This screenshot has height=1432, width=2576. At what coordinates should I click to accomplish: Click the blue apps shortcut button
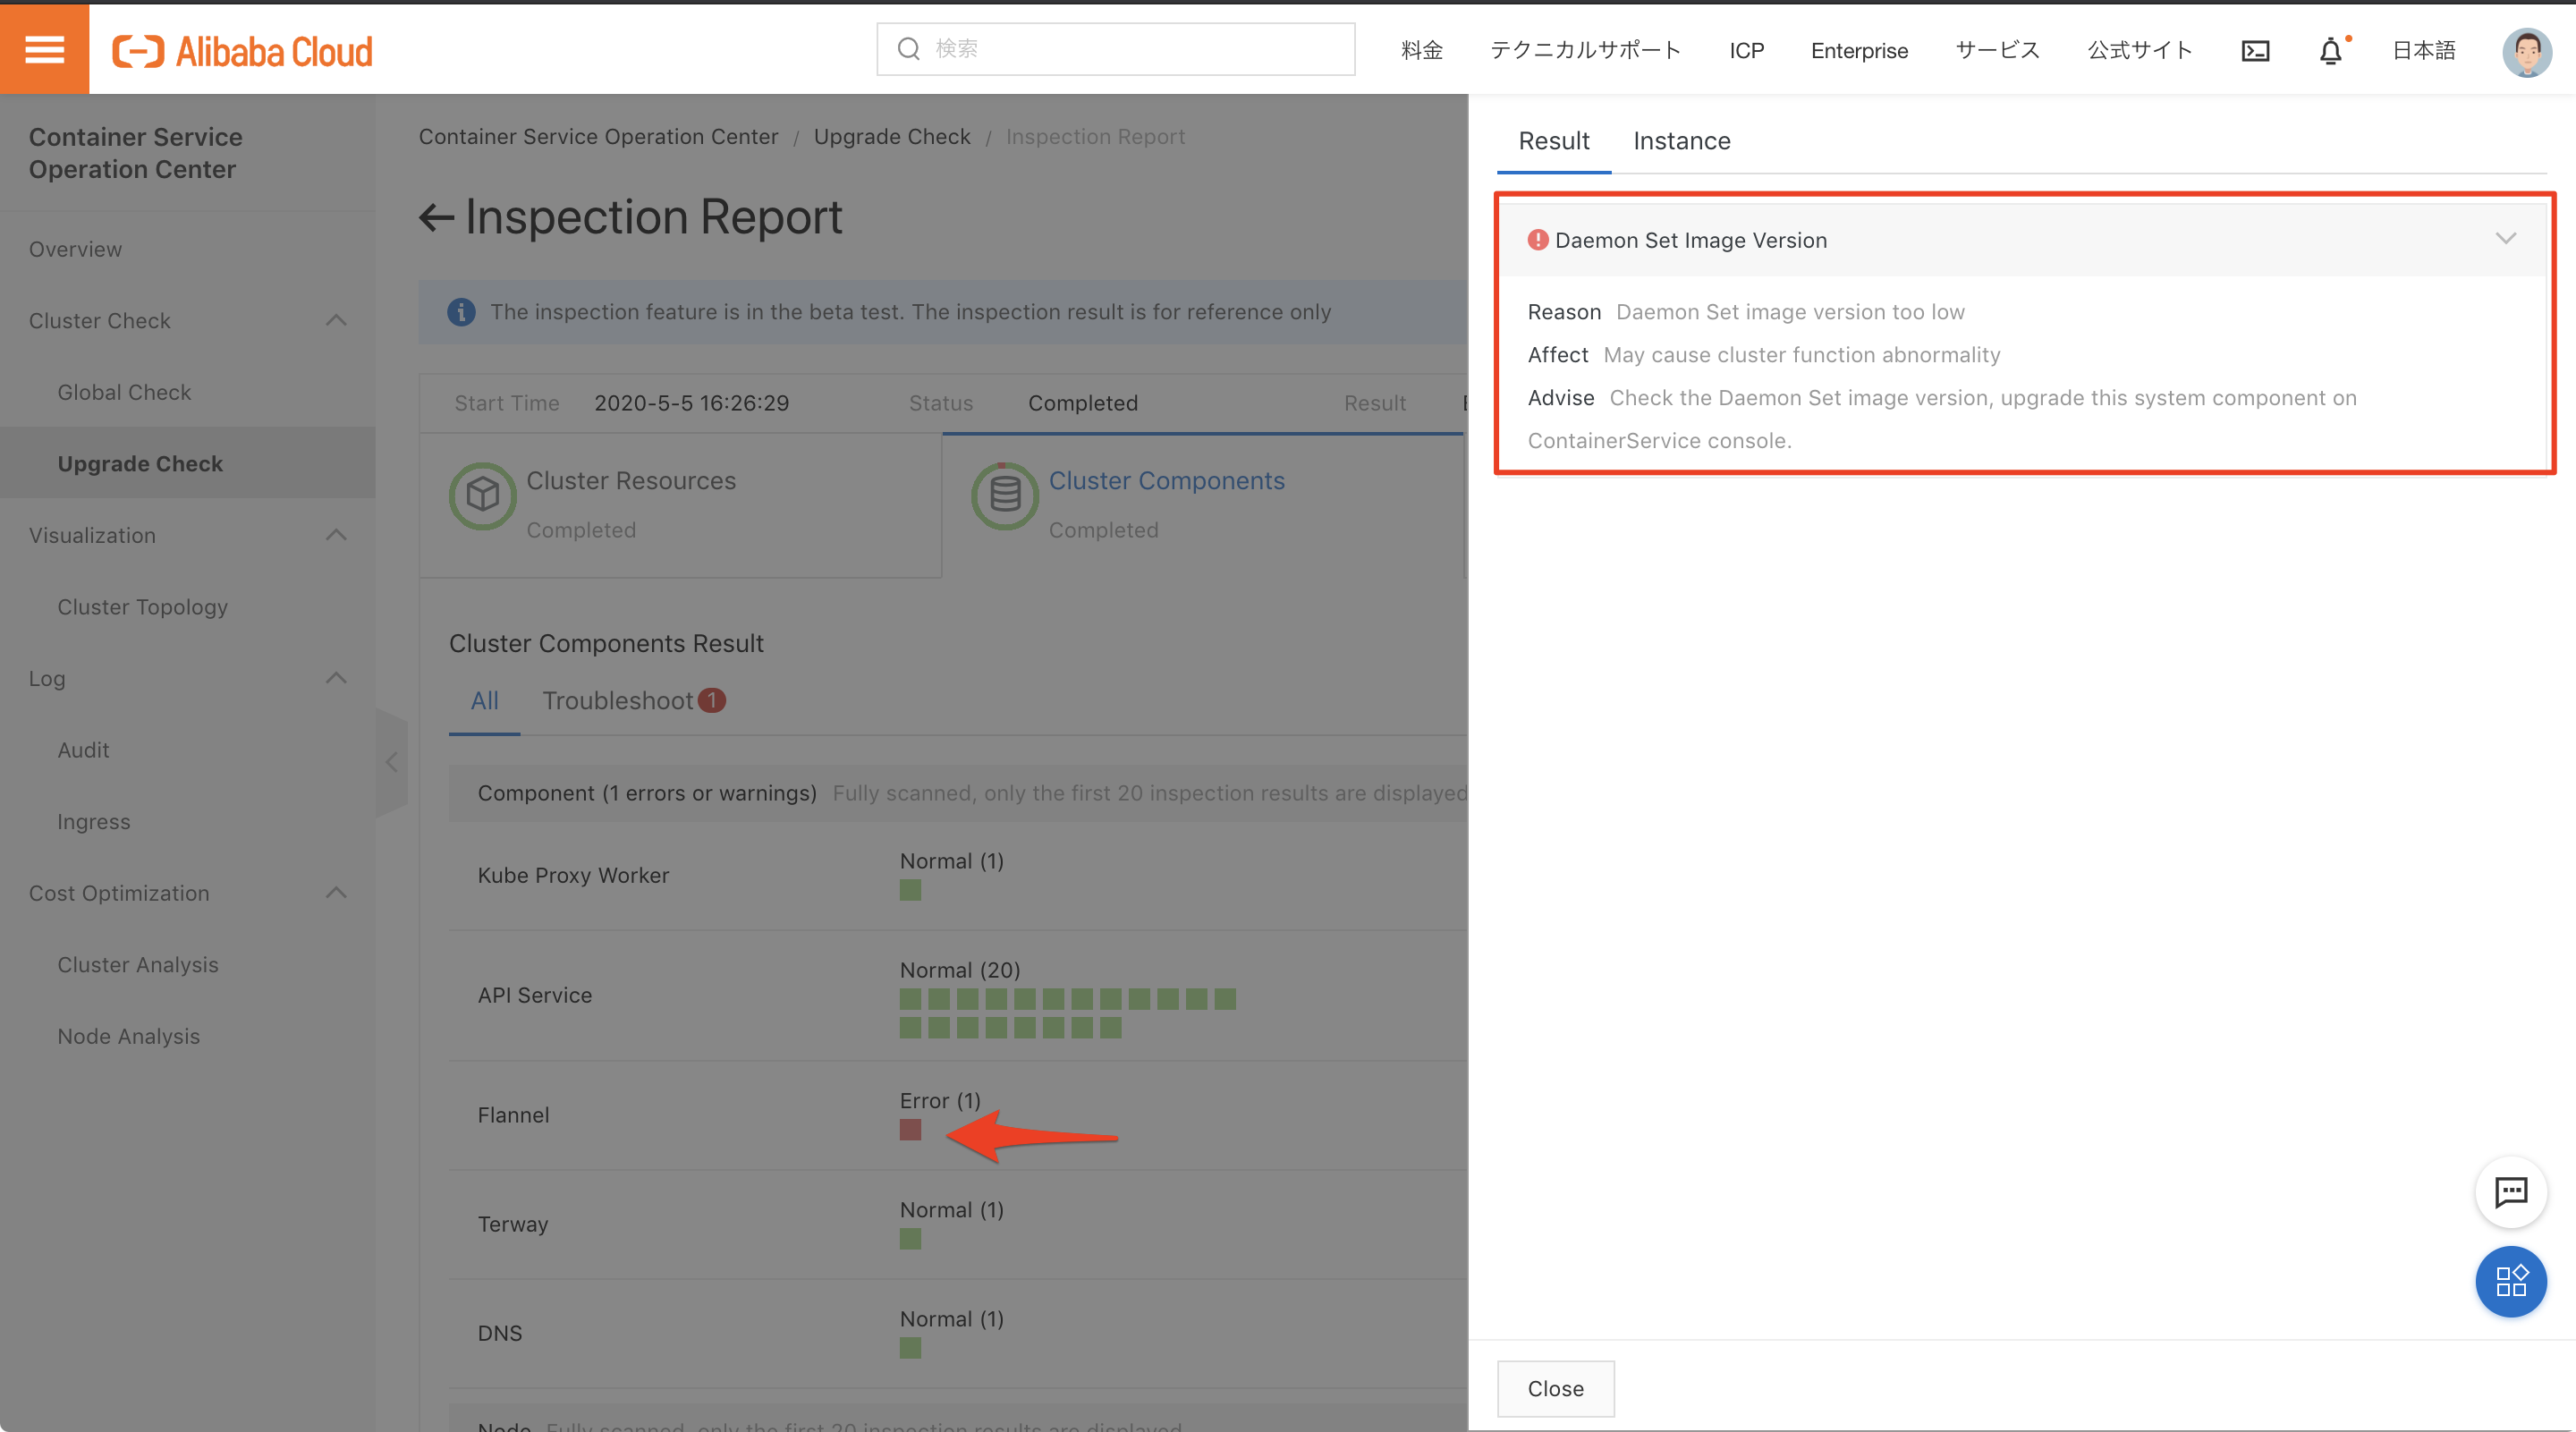click(x=2510, y=1281)
